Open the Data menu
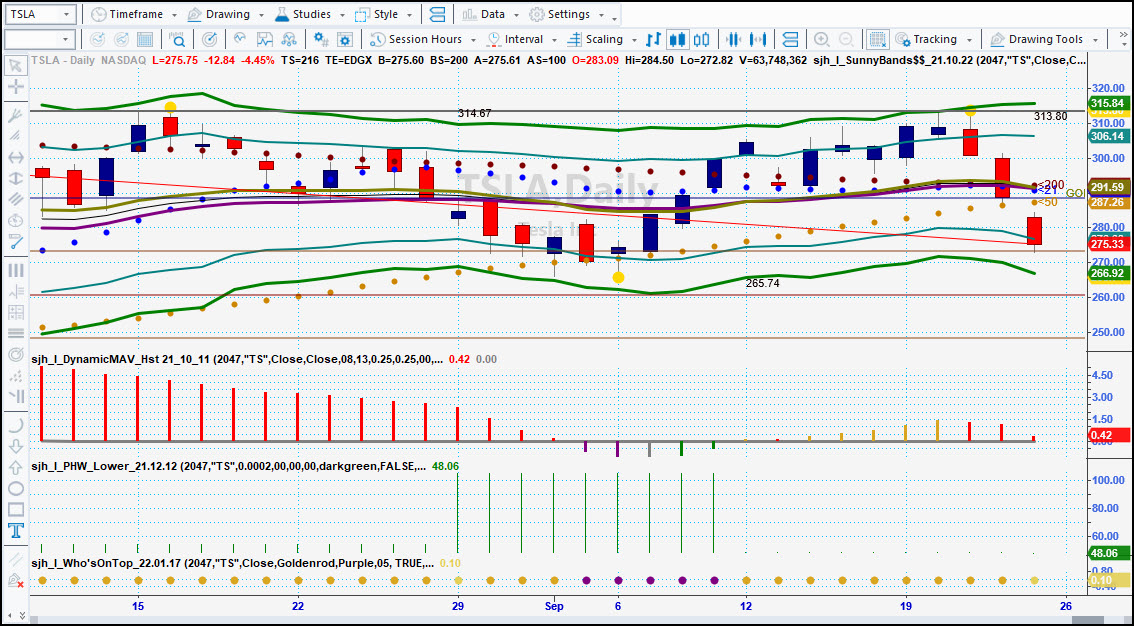1134x626 pixels. tap(489, 14)
